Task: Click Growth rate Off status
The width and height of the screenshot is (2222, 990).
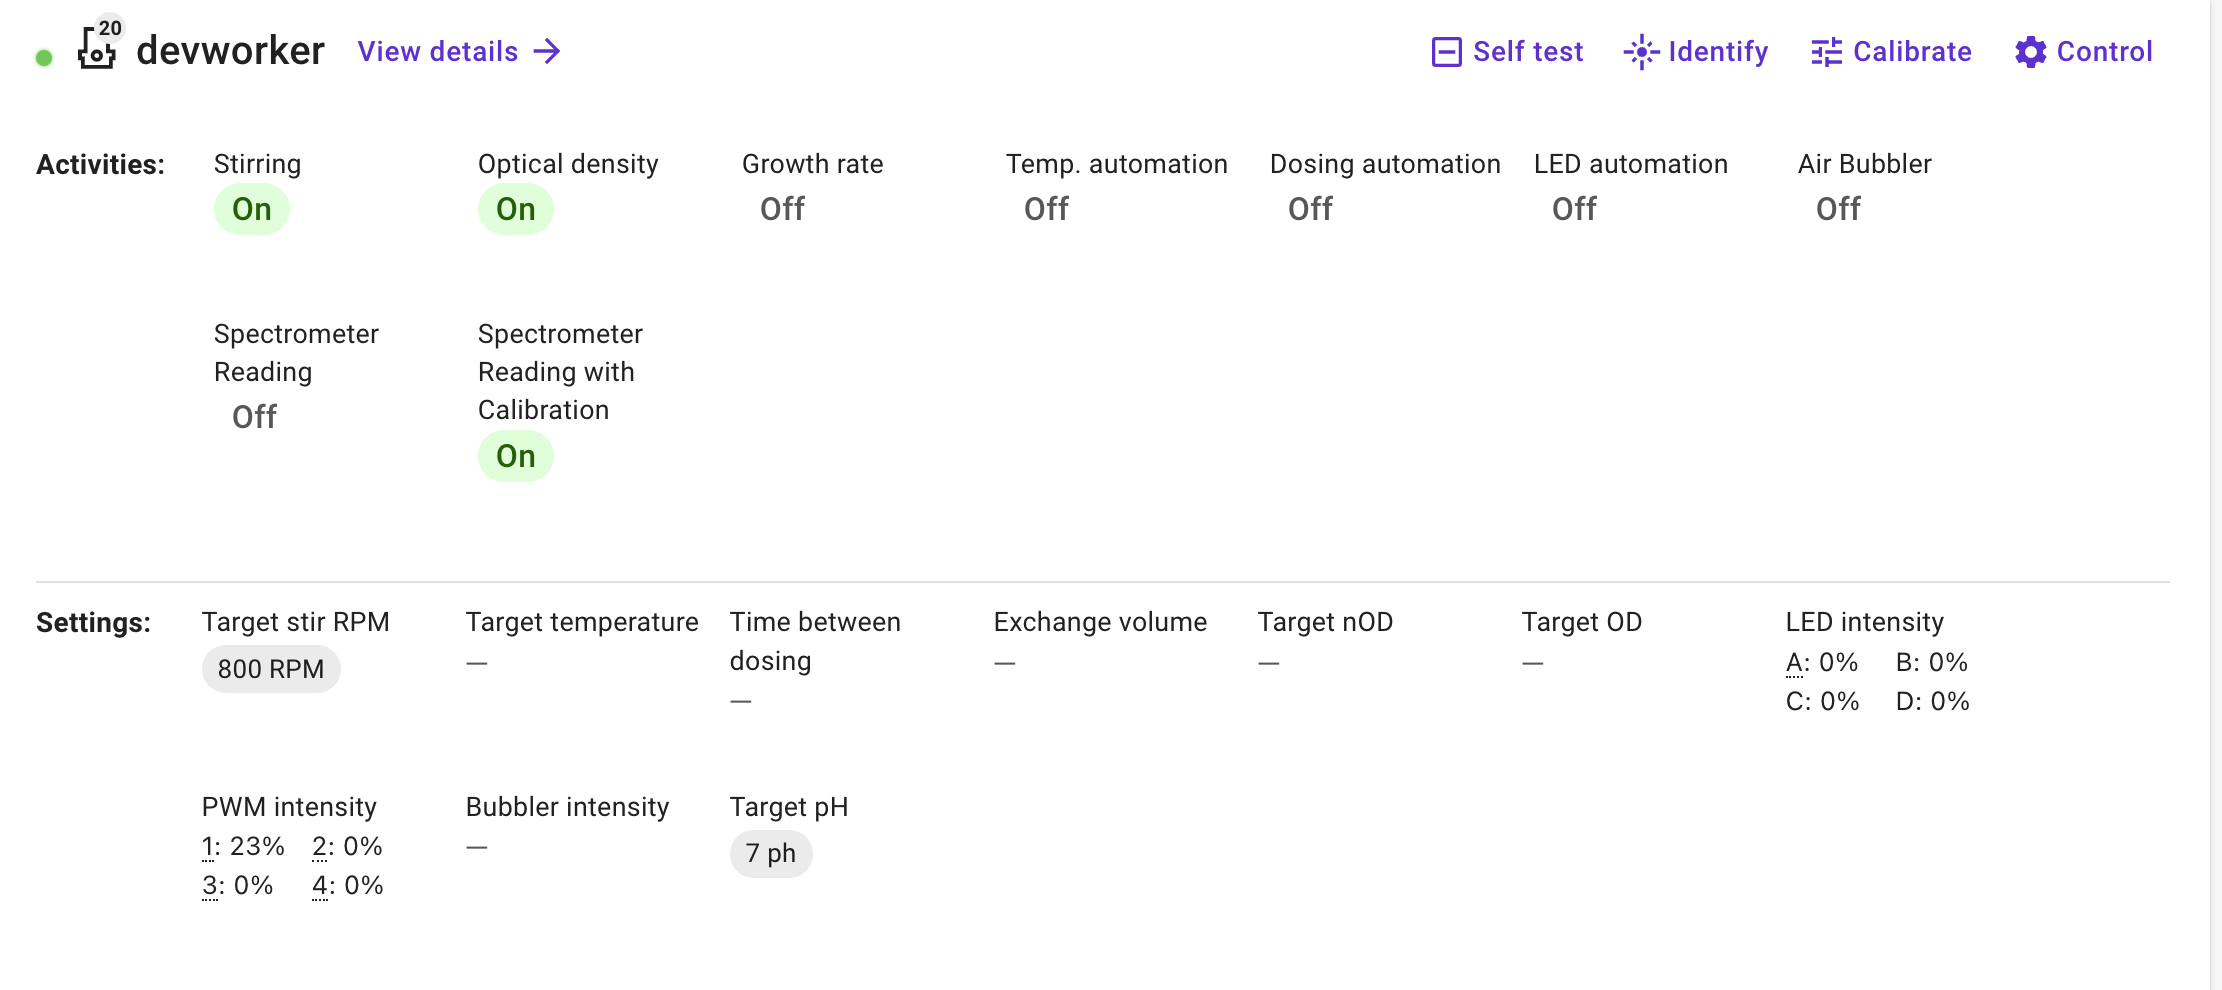Action: (x=782, y=209)
